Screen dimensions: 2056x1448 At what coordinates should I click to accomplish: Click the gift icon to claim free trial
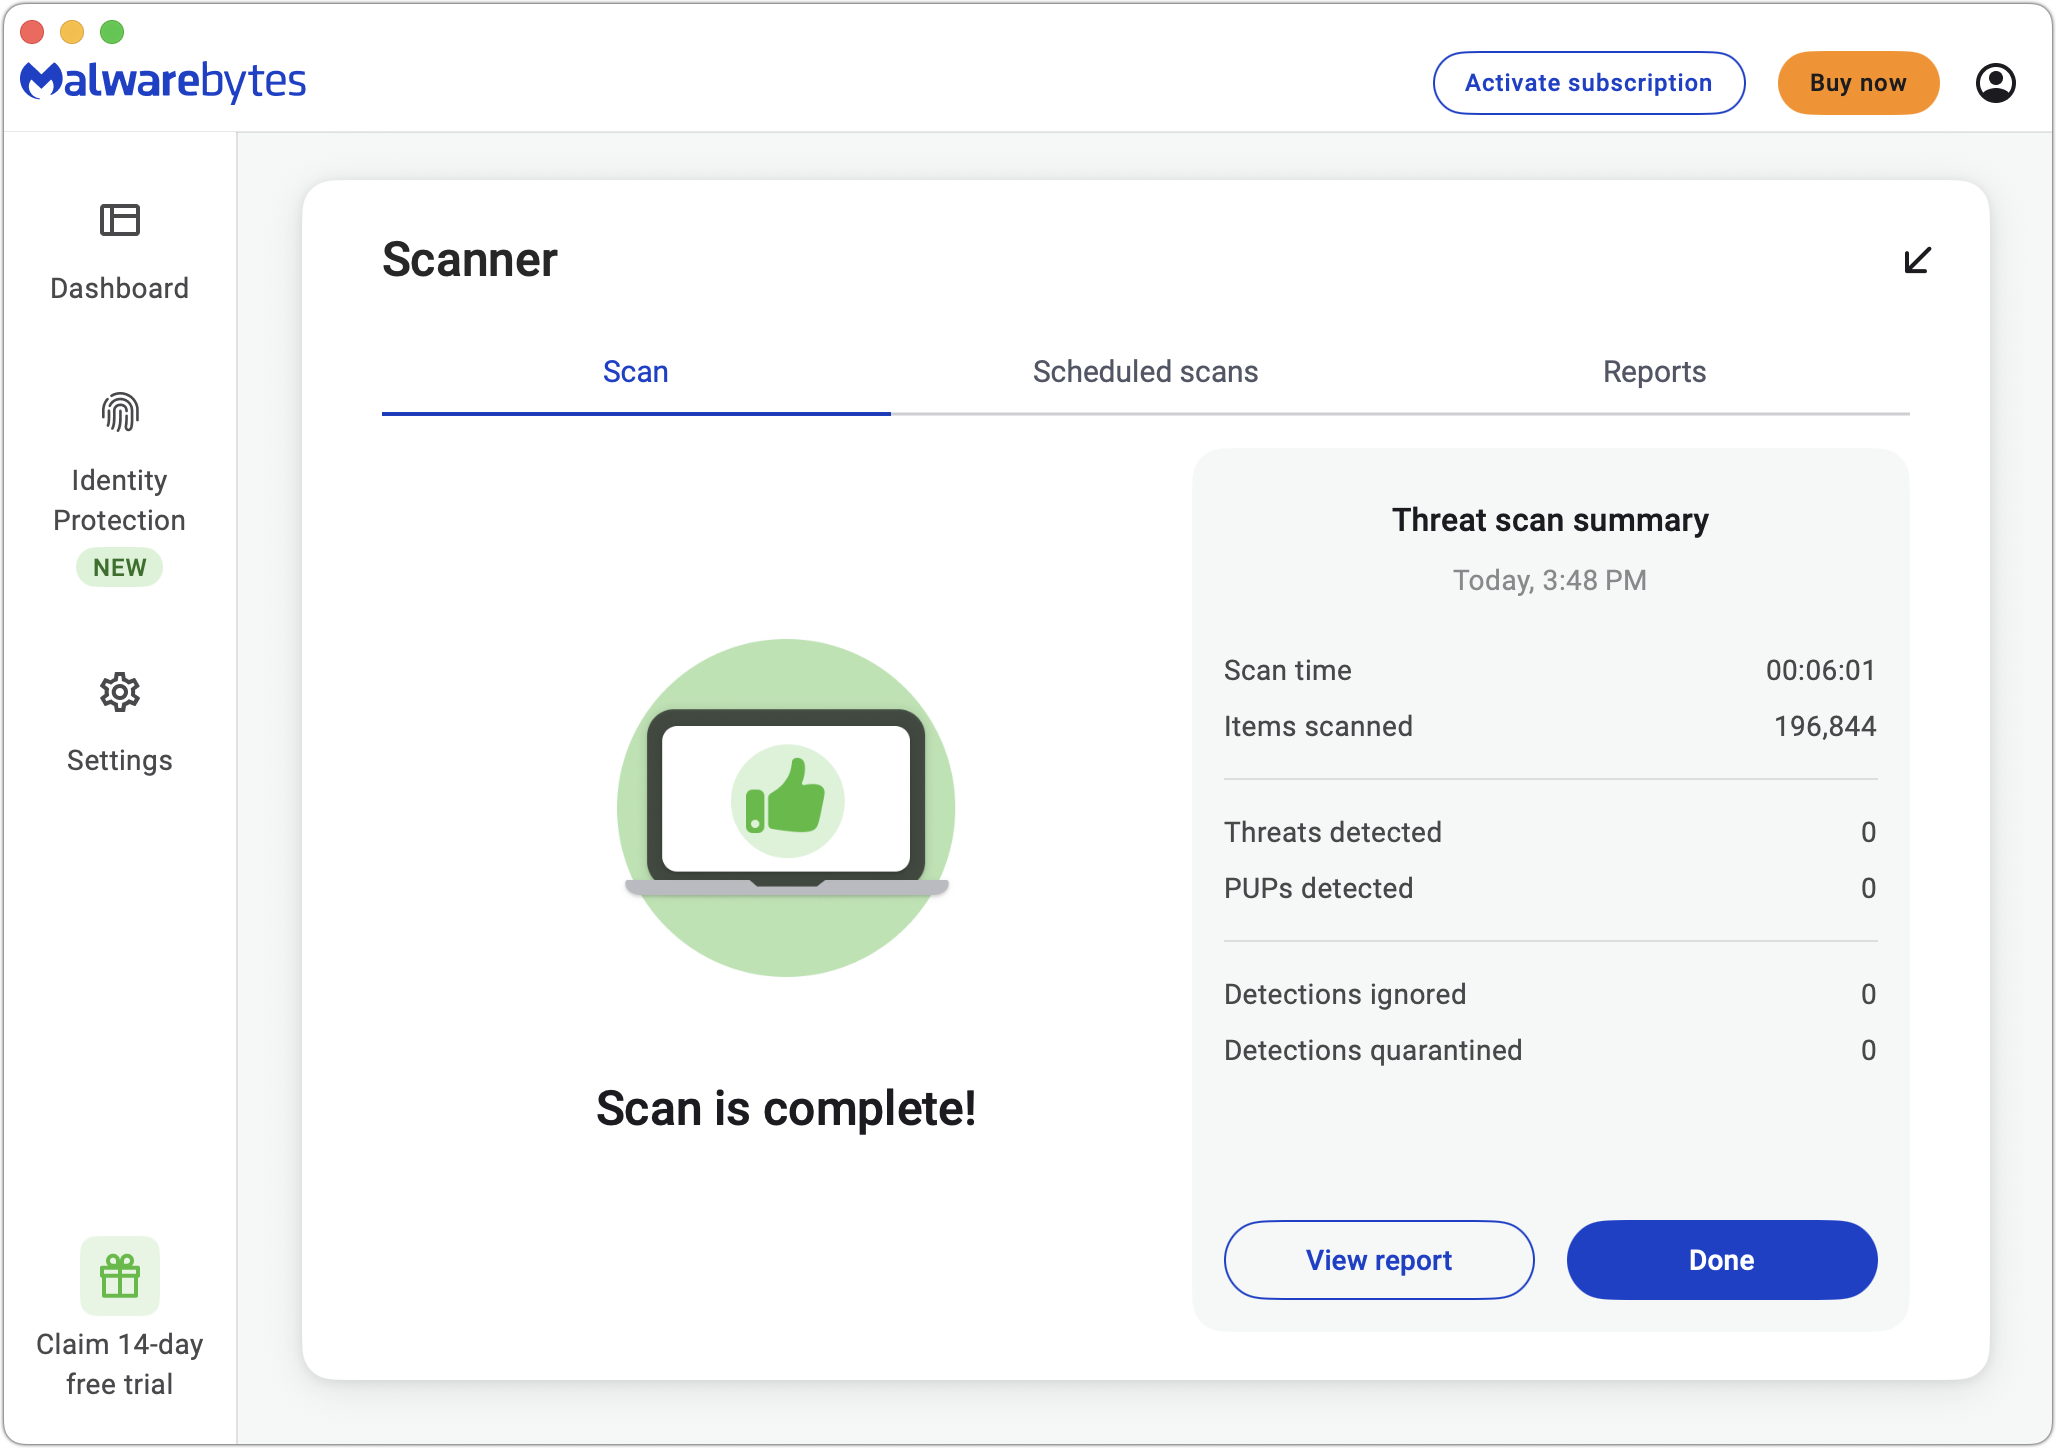point(120,1275)
